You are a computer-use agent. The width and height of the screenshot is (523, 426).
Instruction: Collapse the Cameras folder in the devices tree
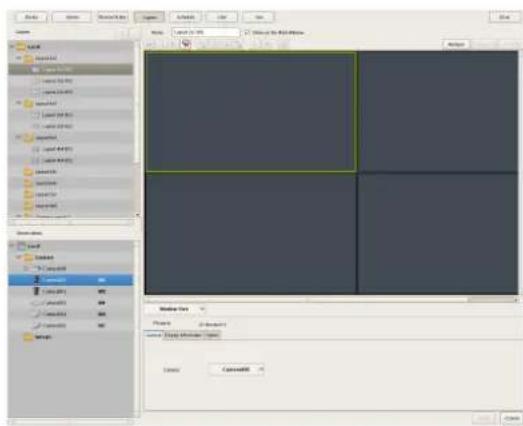point(19,257)
